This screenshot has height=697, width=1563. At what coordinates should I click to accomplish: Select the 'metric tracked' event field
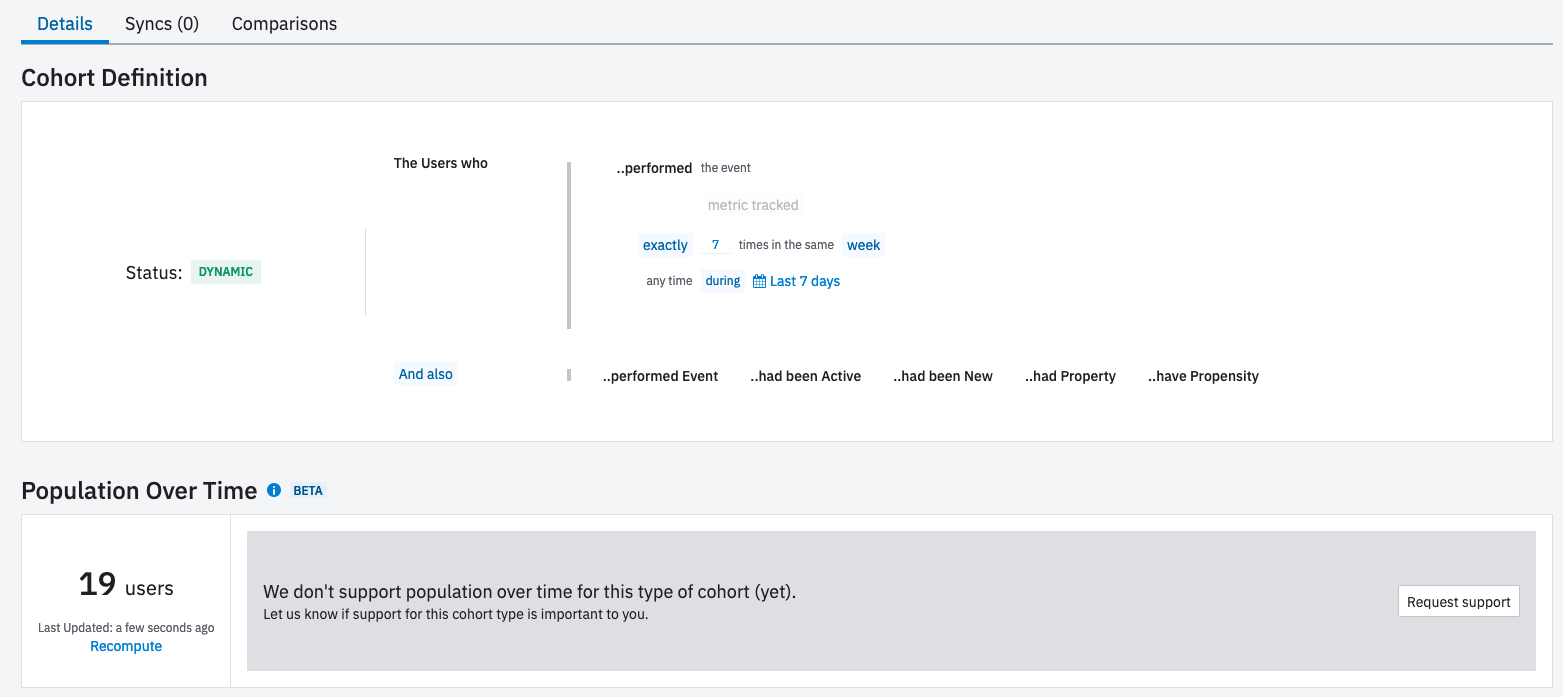tap(753, 205)
